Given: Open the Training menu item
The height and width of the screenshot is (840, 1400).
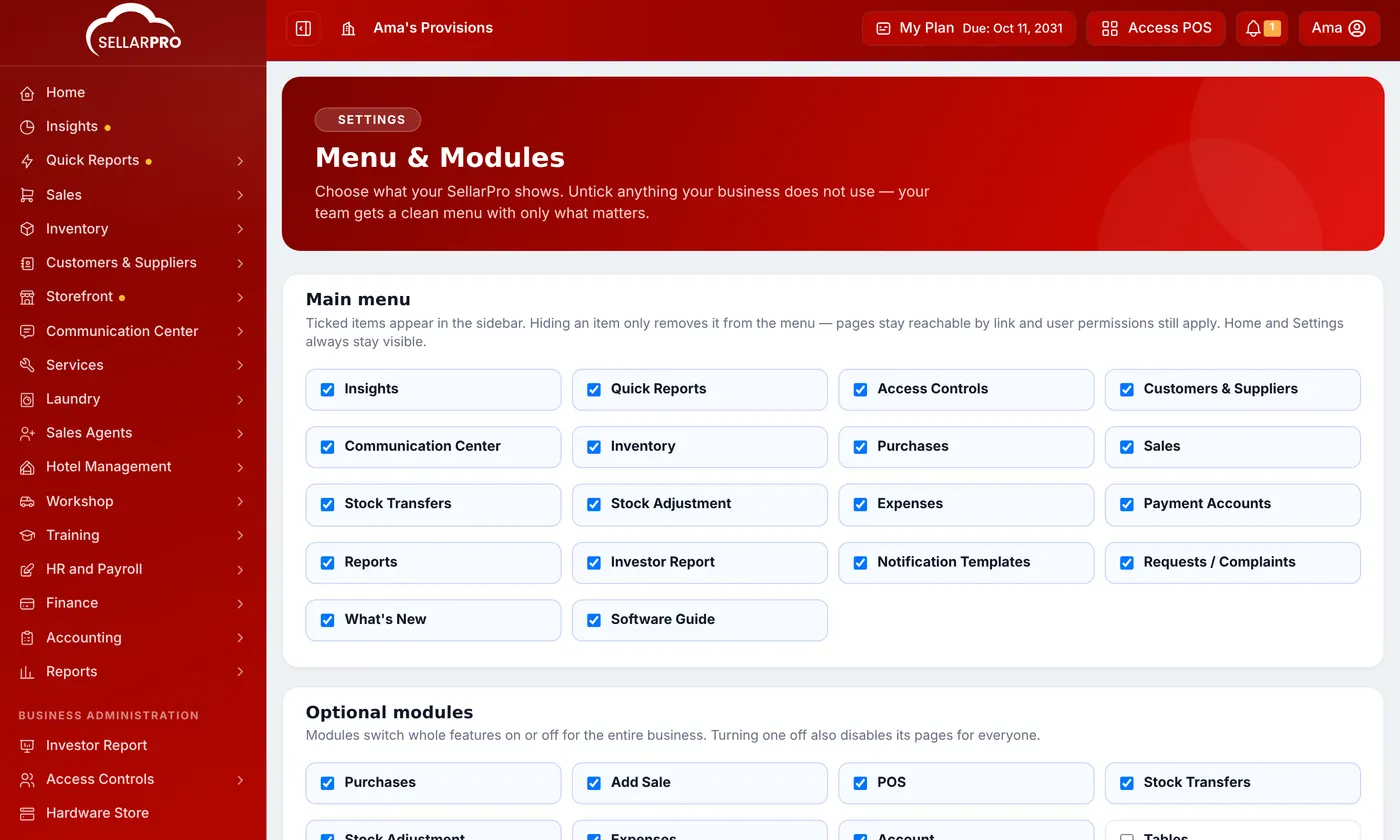Looking at the screenshot, I should (x=133, y=535).
